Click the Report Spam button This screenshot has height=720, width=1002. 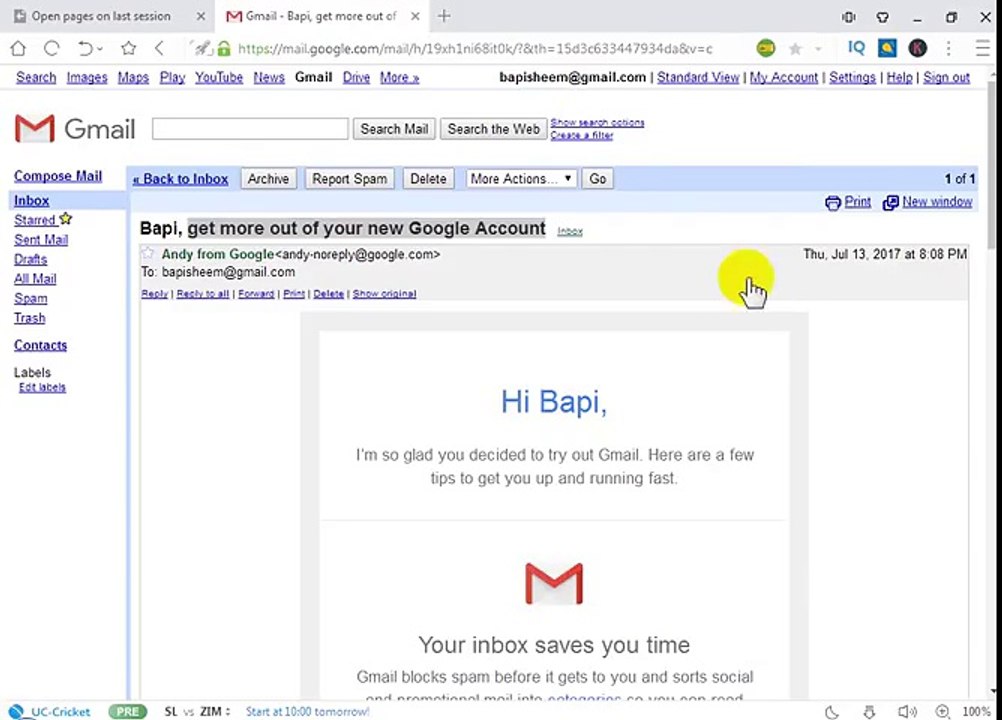[350, 179]
